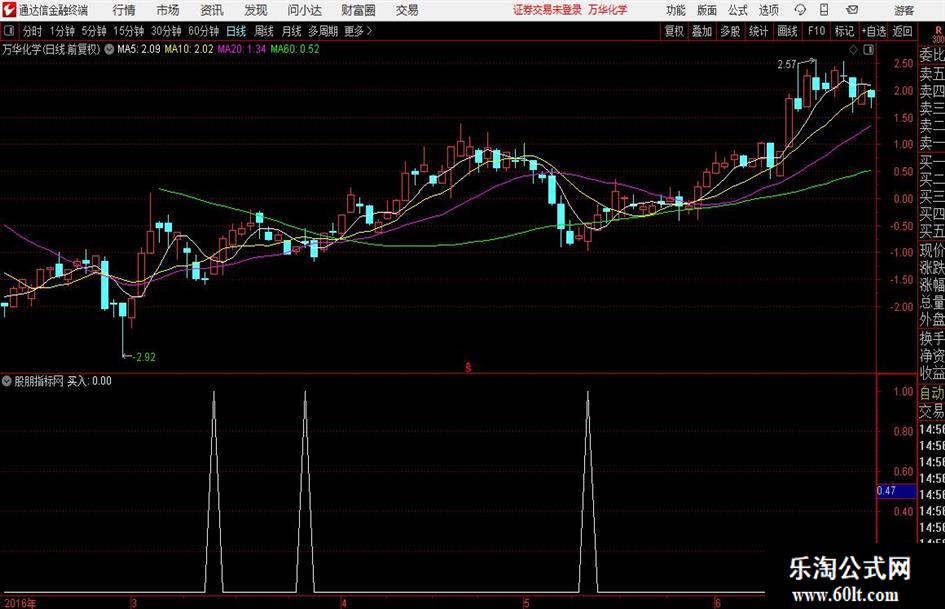945x609 pixels.
Task: Click the R 300 indicator icon
Action: pyautogui.click(x=938, y=34)
